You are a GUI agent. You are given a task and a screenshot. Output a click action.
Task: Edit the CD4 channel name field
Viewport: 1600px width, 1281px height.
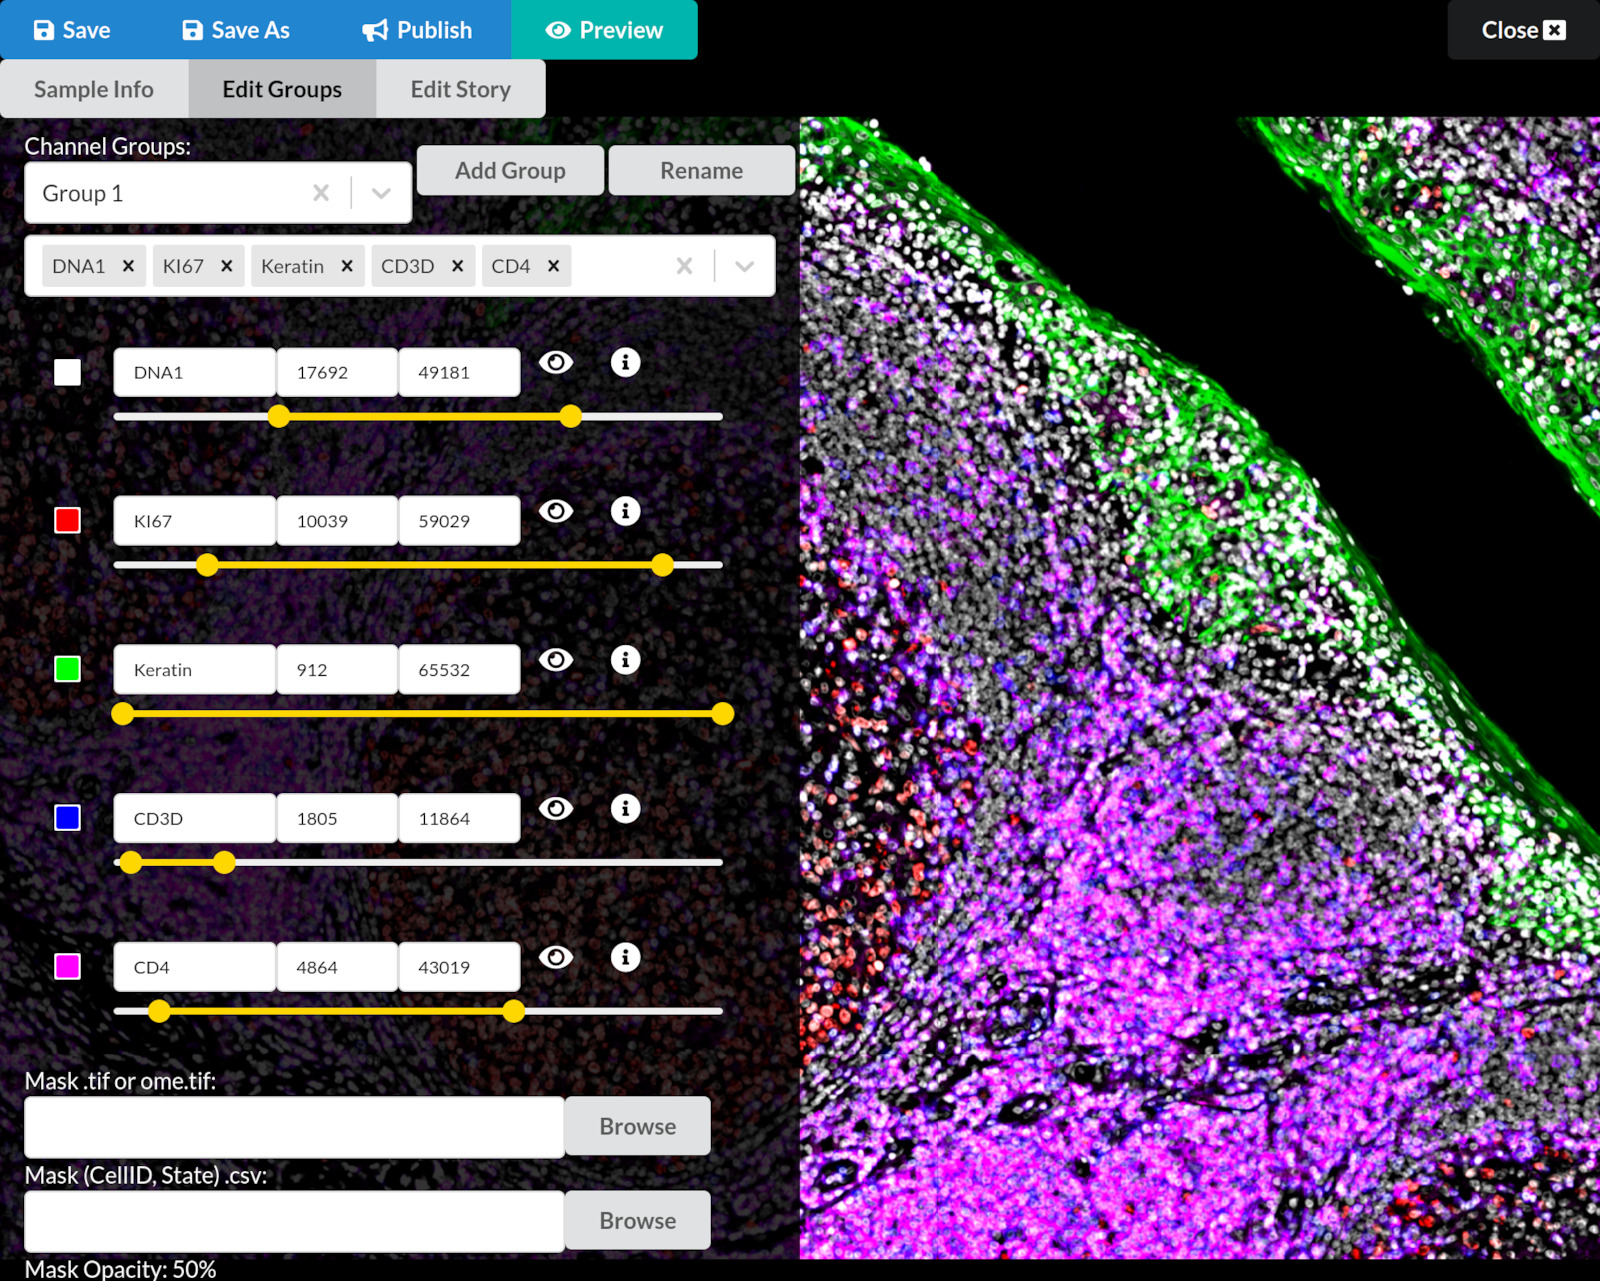tap(195, 967)
